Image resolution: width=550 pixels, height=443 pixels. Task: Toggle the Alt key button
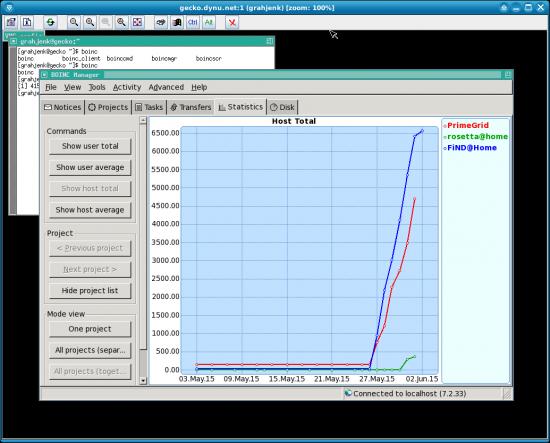(x=209, y=22)
